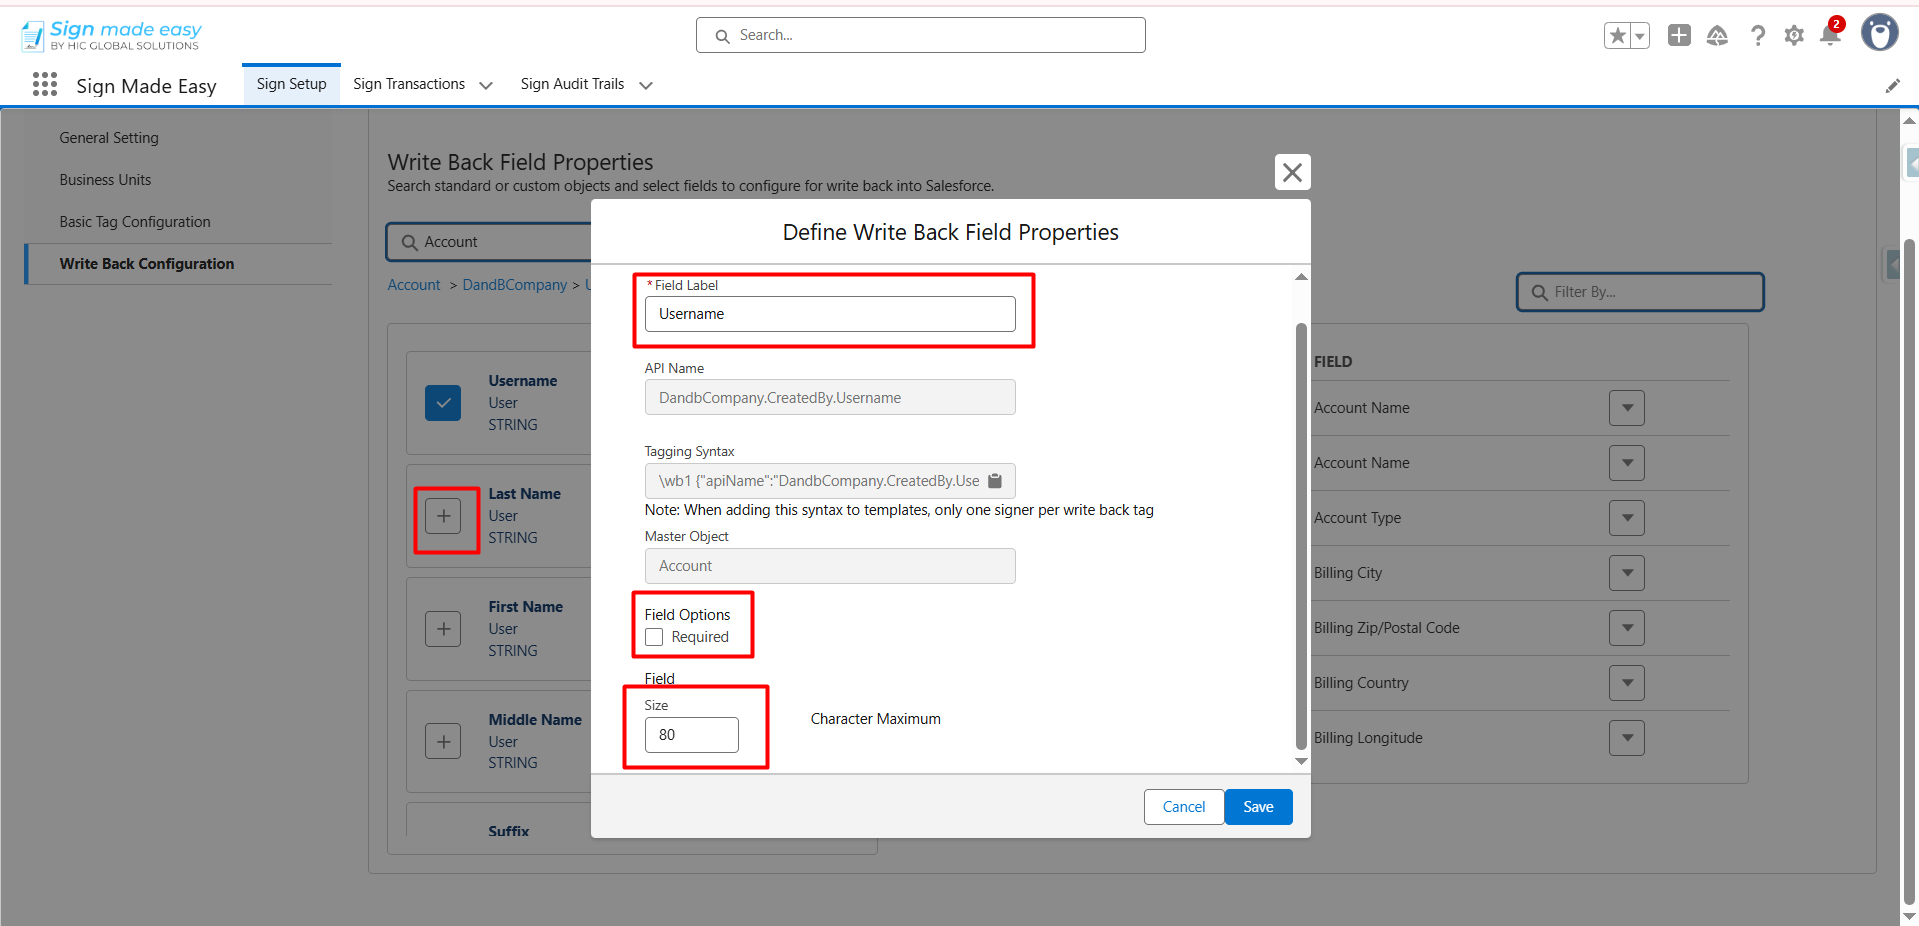Image resolution: width=1919 pixels, height=926 pixels.
Task: Tick the Required checkbox
Action: (654, 637)
